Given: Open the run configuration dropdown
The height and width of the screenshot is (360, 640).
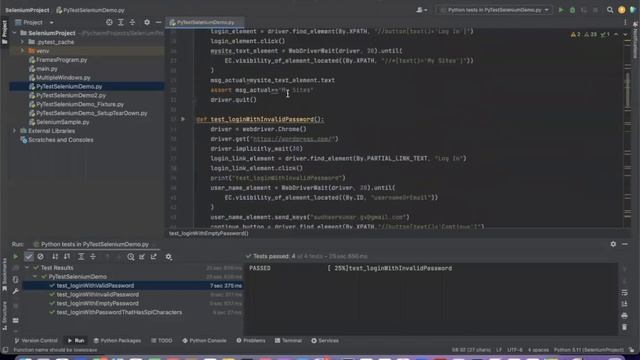Looking at the screenshot, I should click(x=495, y=10).
